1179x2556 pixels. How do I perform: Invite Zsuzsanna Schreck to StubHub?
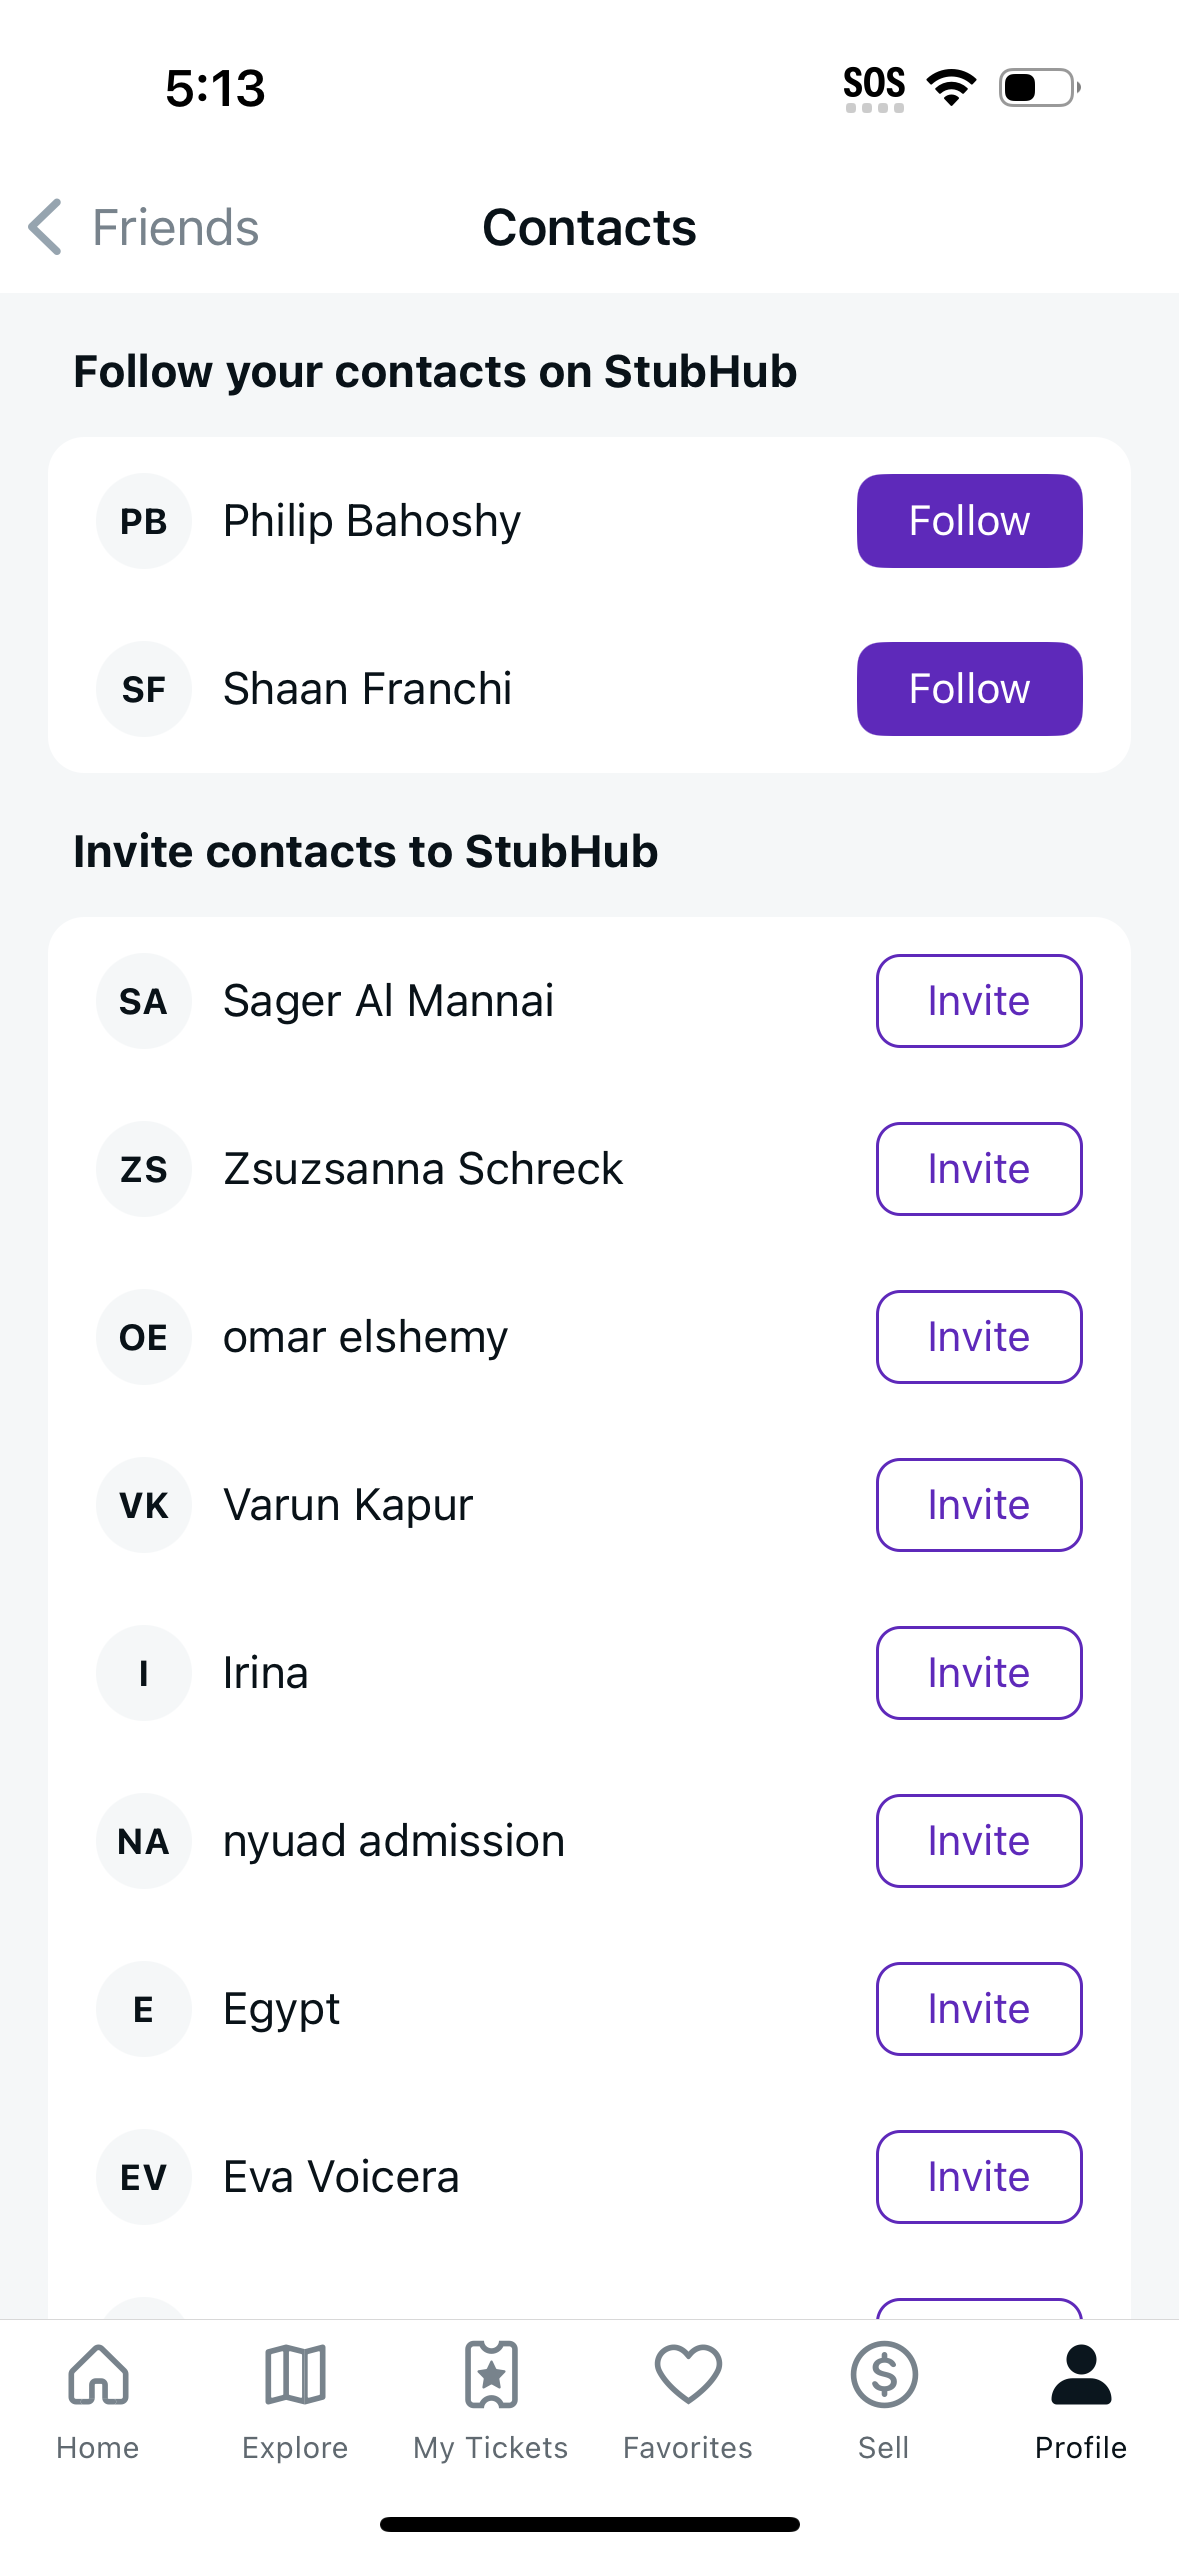tap(979, 1169)
